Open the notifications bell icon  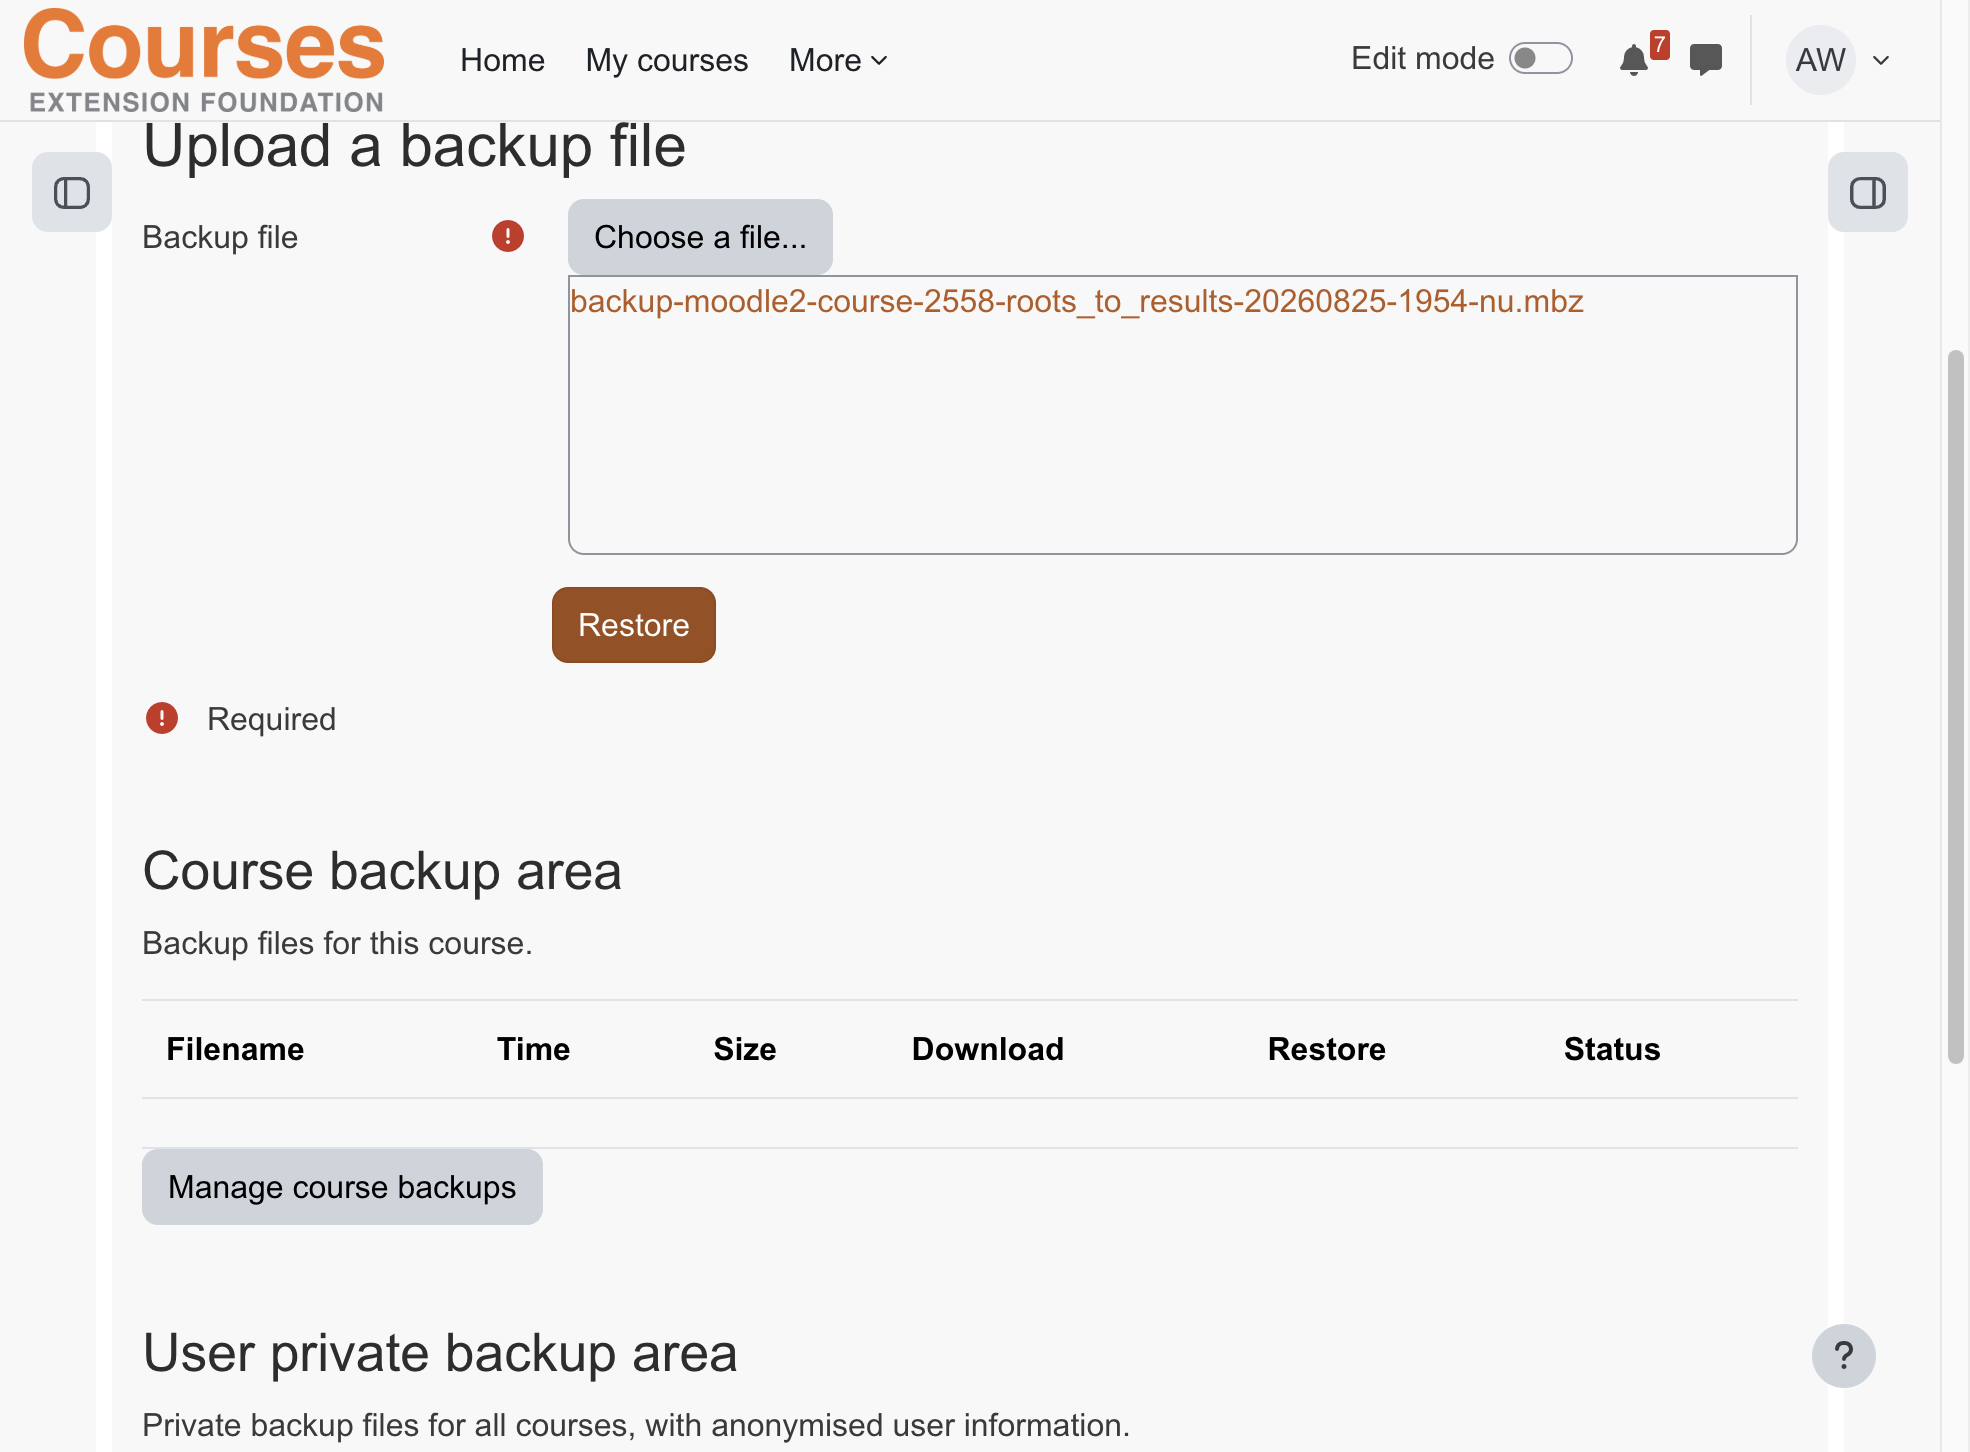[1634, 60]
